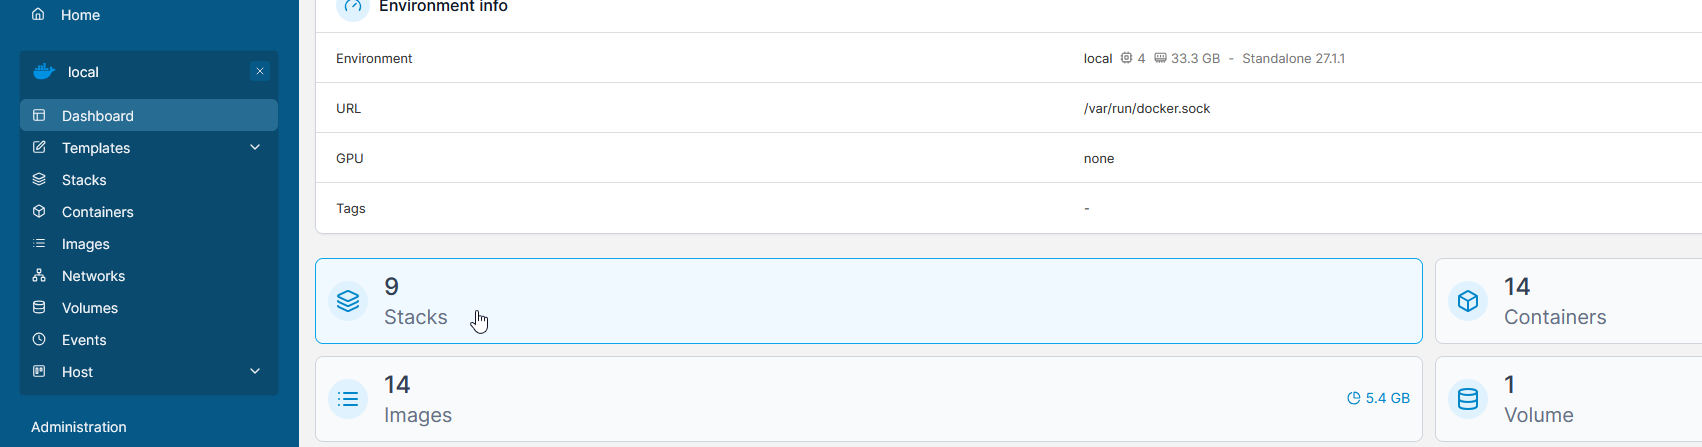Open the 14 Containers dashboard tile
This screenshot has height=447, width=1702.
point(1569,301)
